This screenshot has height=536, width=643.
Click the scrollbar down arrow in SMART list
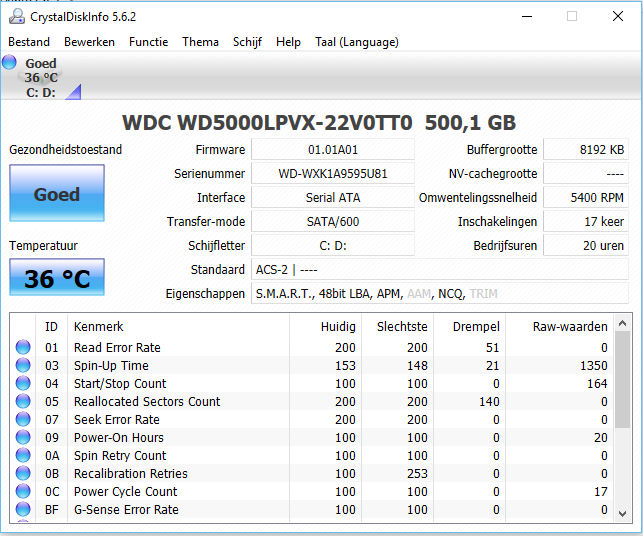coord(622,513)
